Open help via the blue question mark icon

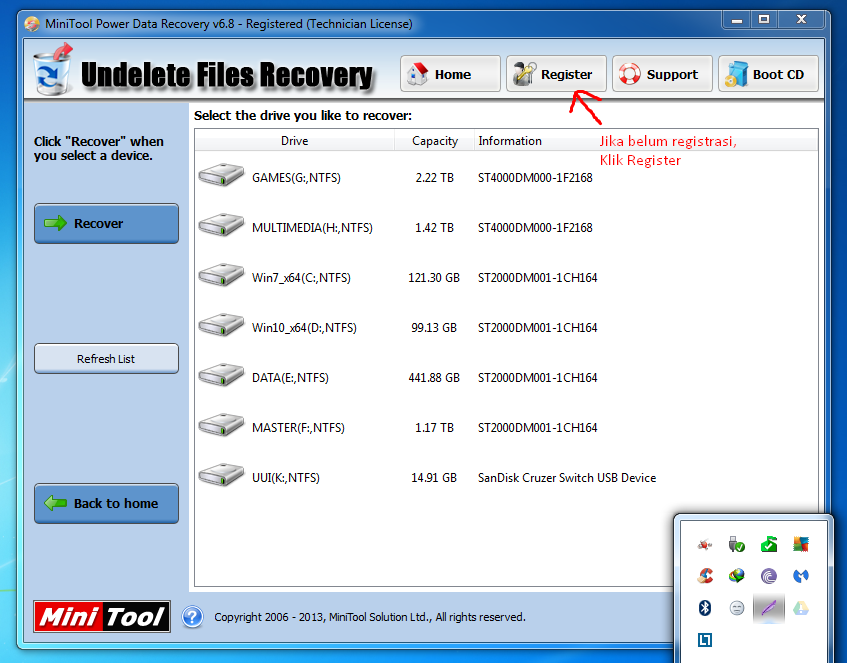tap(192, 617)
